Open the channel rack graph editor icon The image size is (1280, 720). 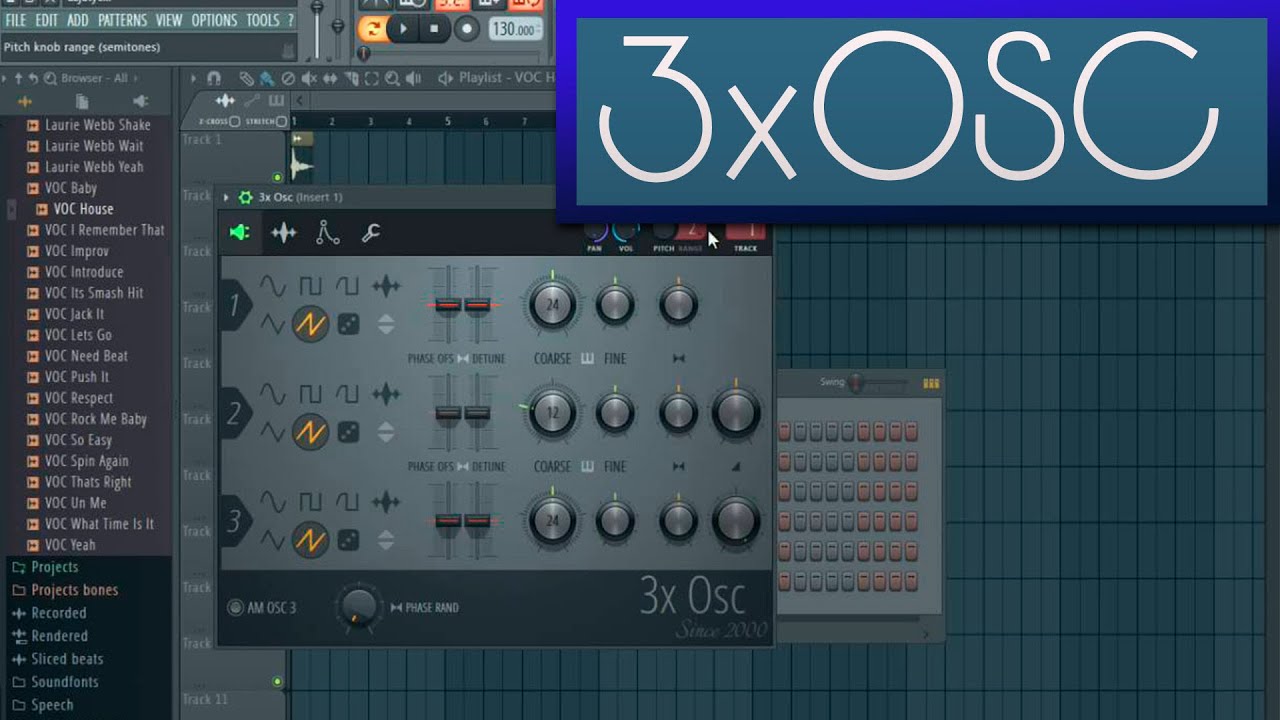tap(931, 383)
